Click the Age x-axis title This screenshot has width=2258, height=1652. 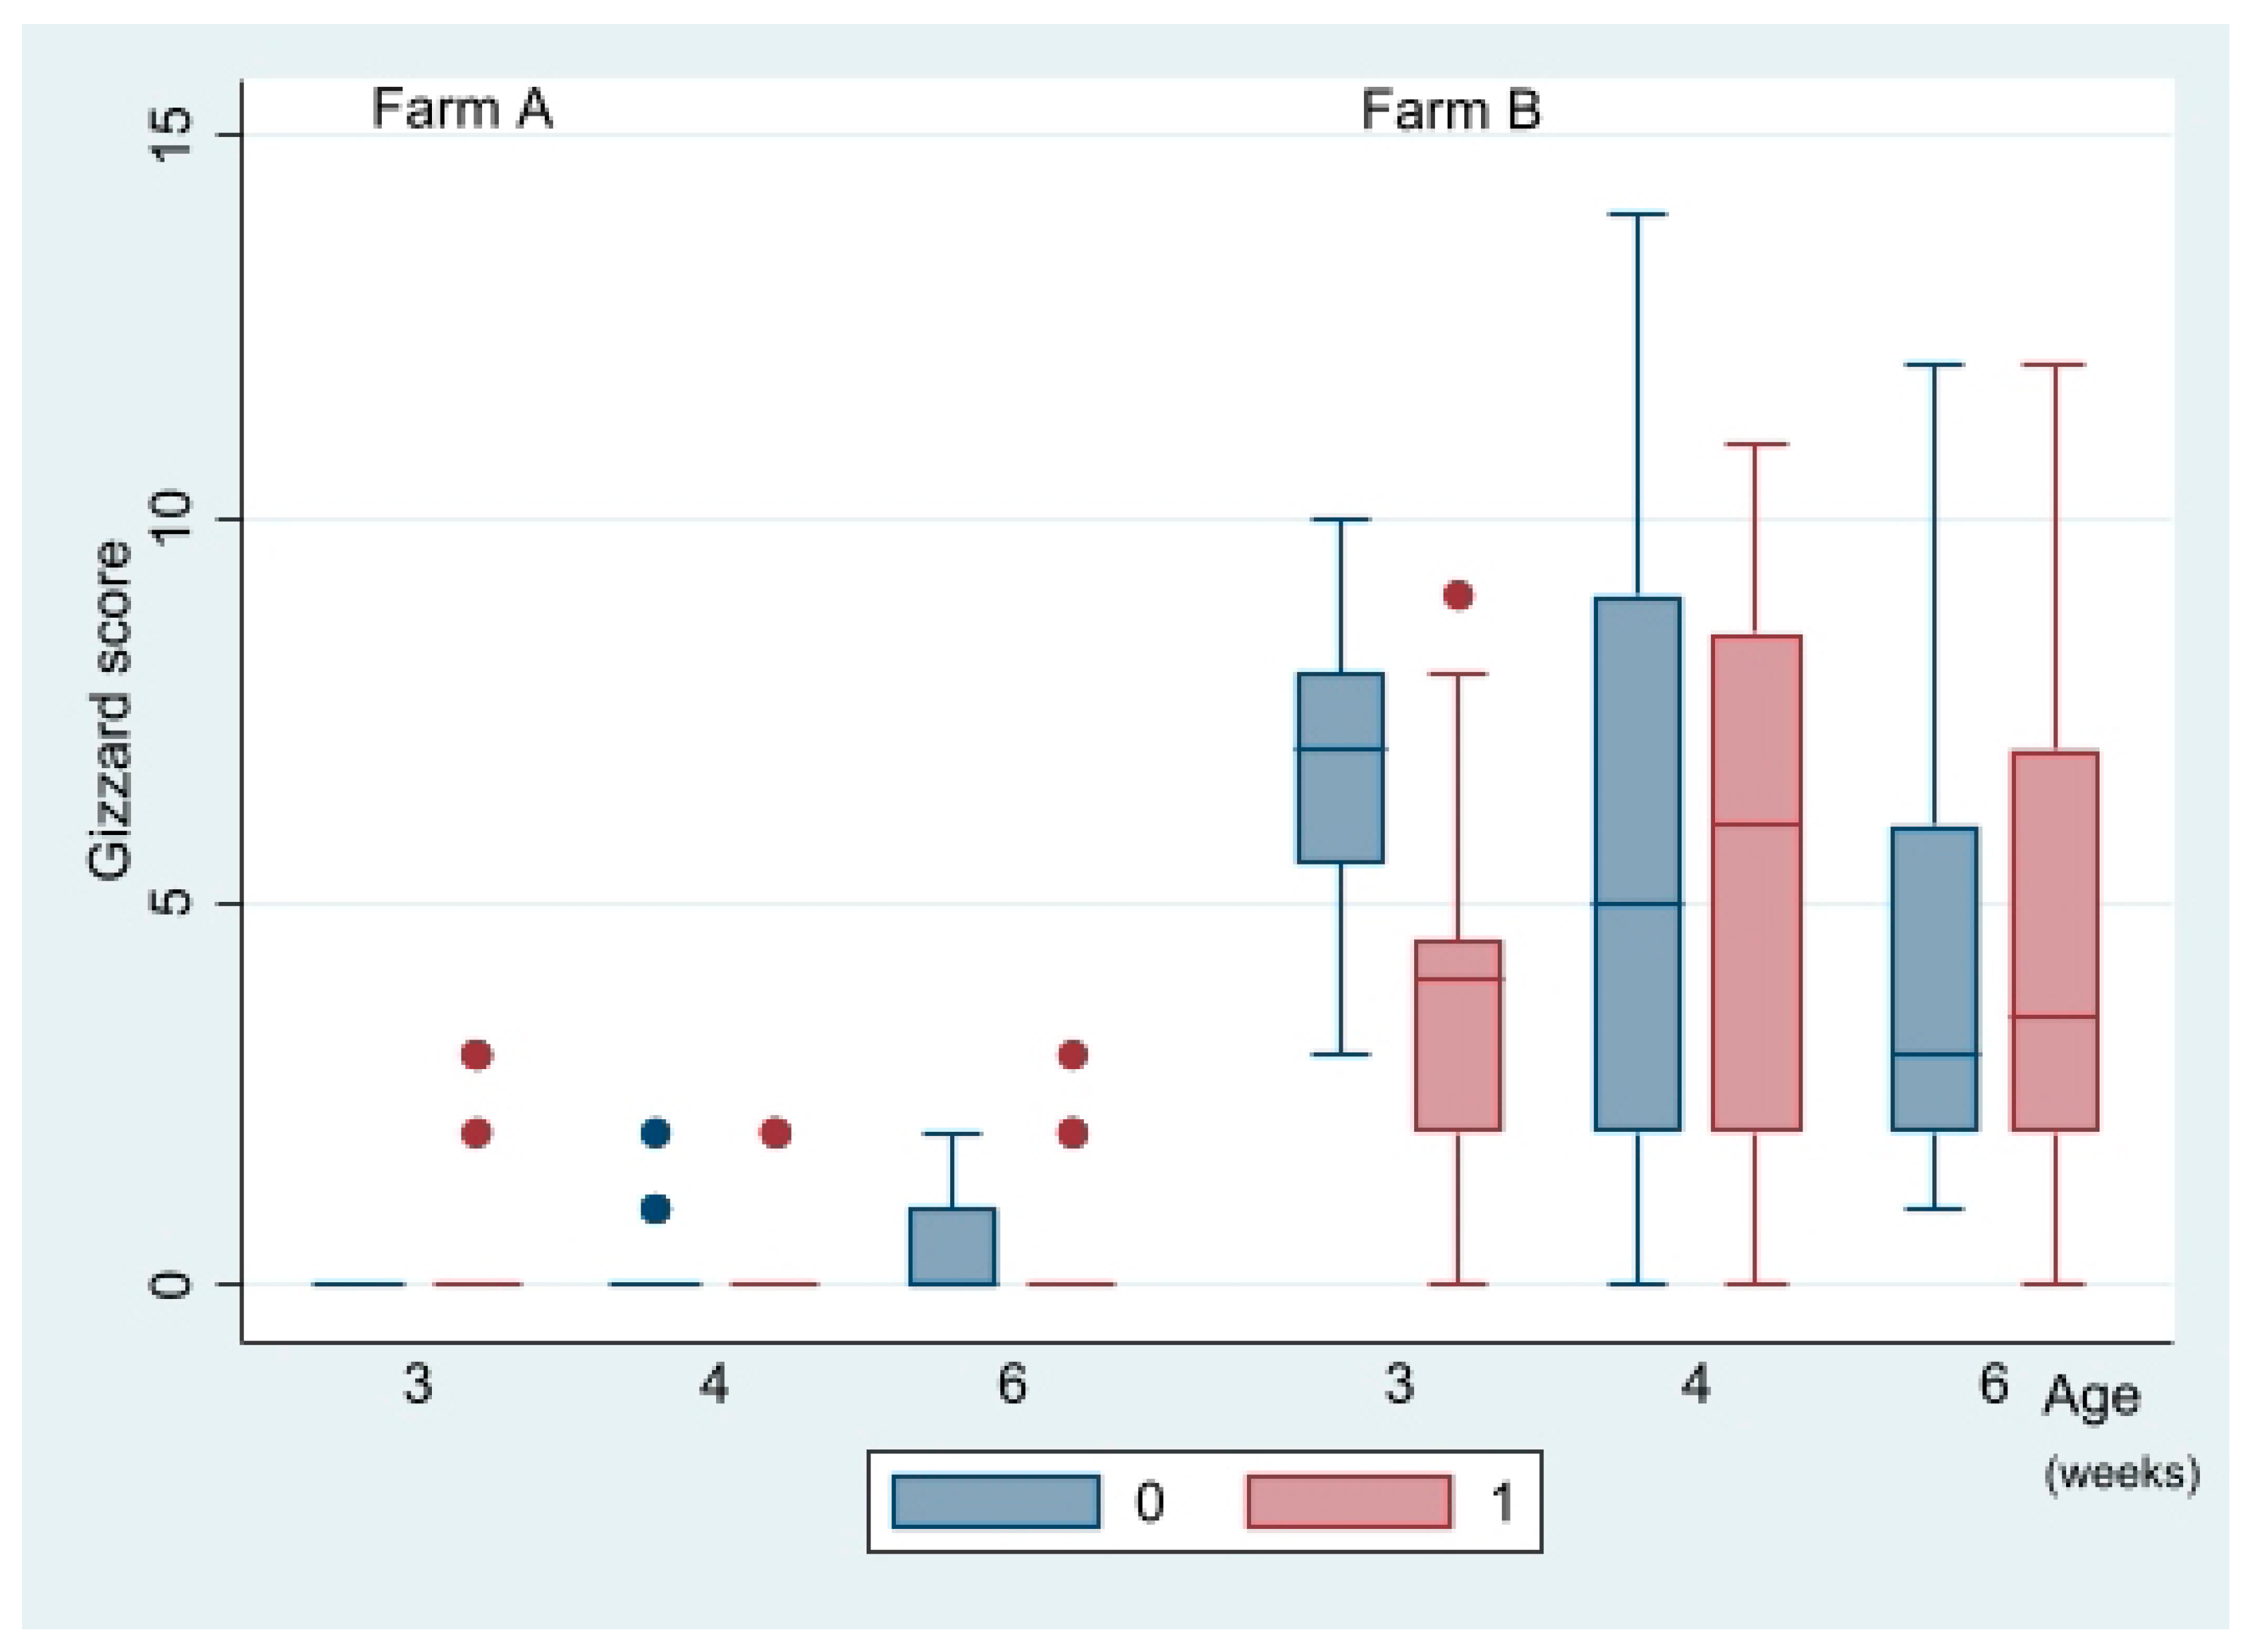2091,1396
